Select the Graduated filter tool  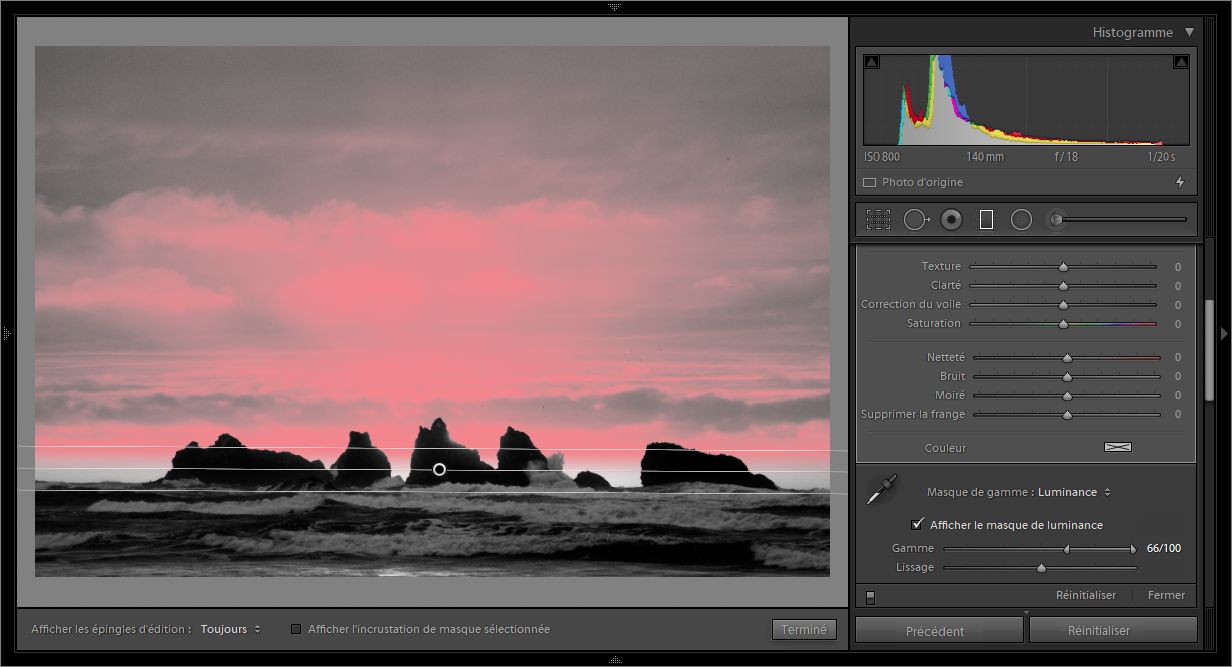coord(986,219)
